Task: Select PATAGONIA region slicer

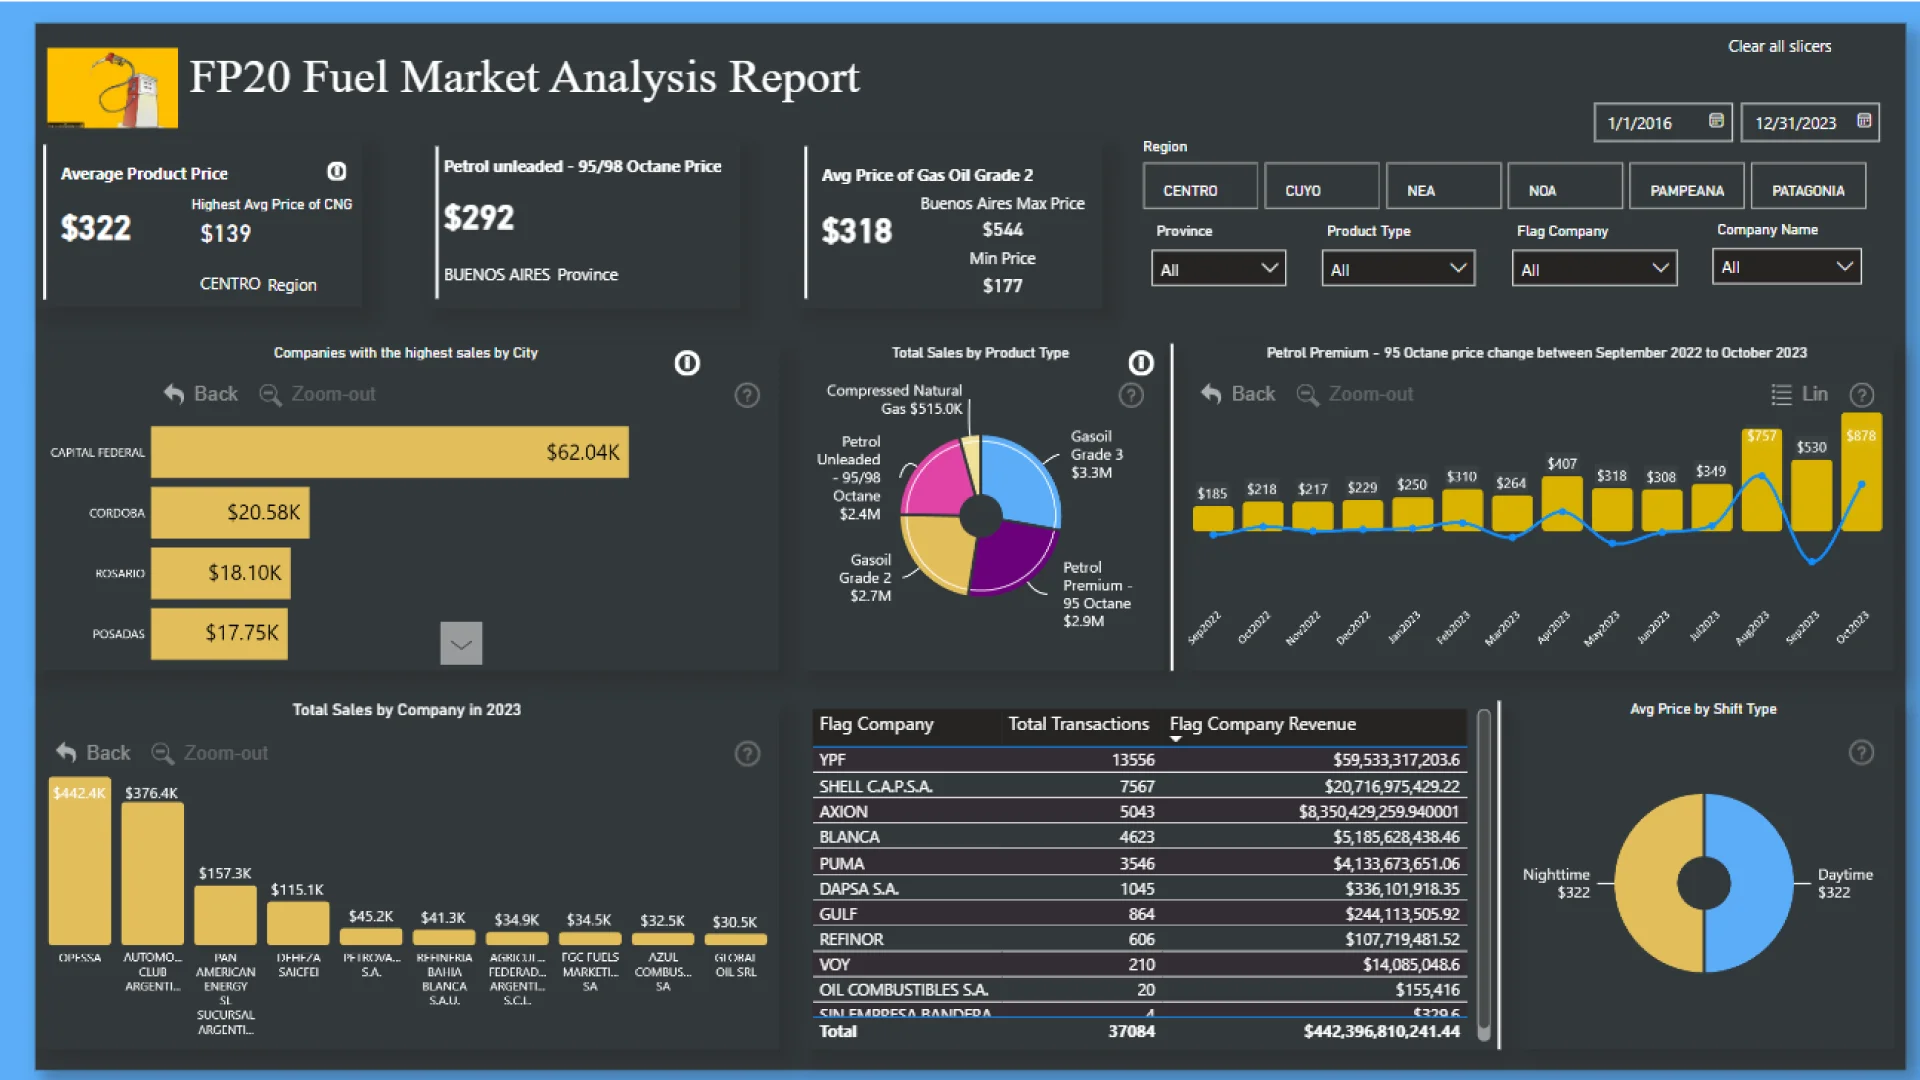Action: (x=1808, y=186)
